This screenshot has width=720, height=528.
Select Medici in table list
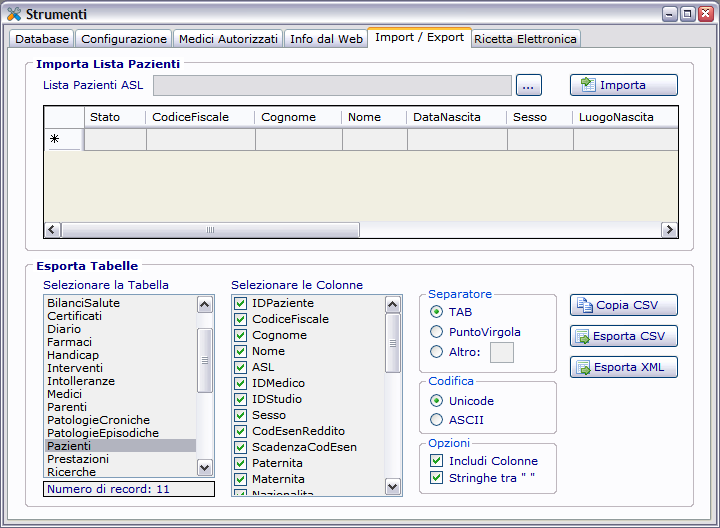[x=120, y=394]
